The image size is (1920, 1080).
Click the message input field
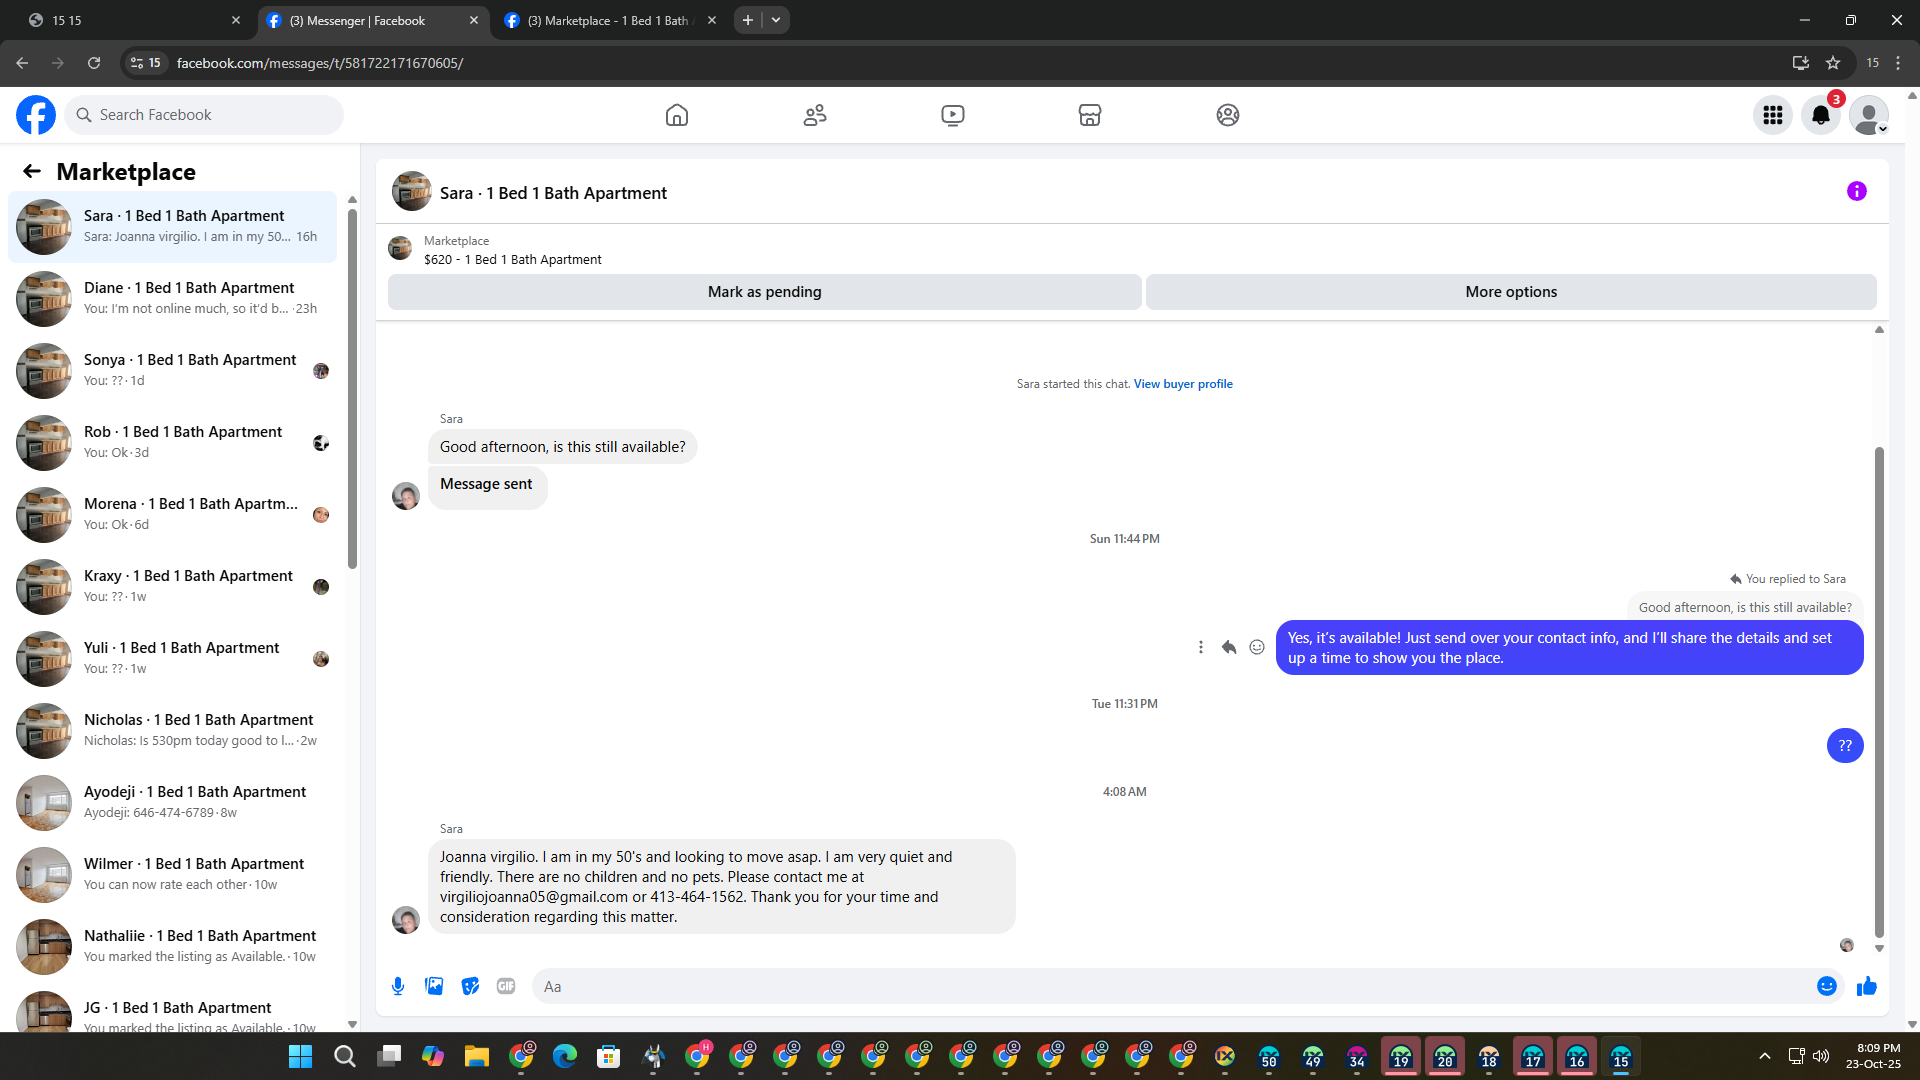pyautogui.click(x=1170, y=986)
